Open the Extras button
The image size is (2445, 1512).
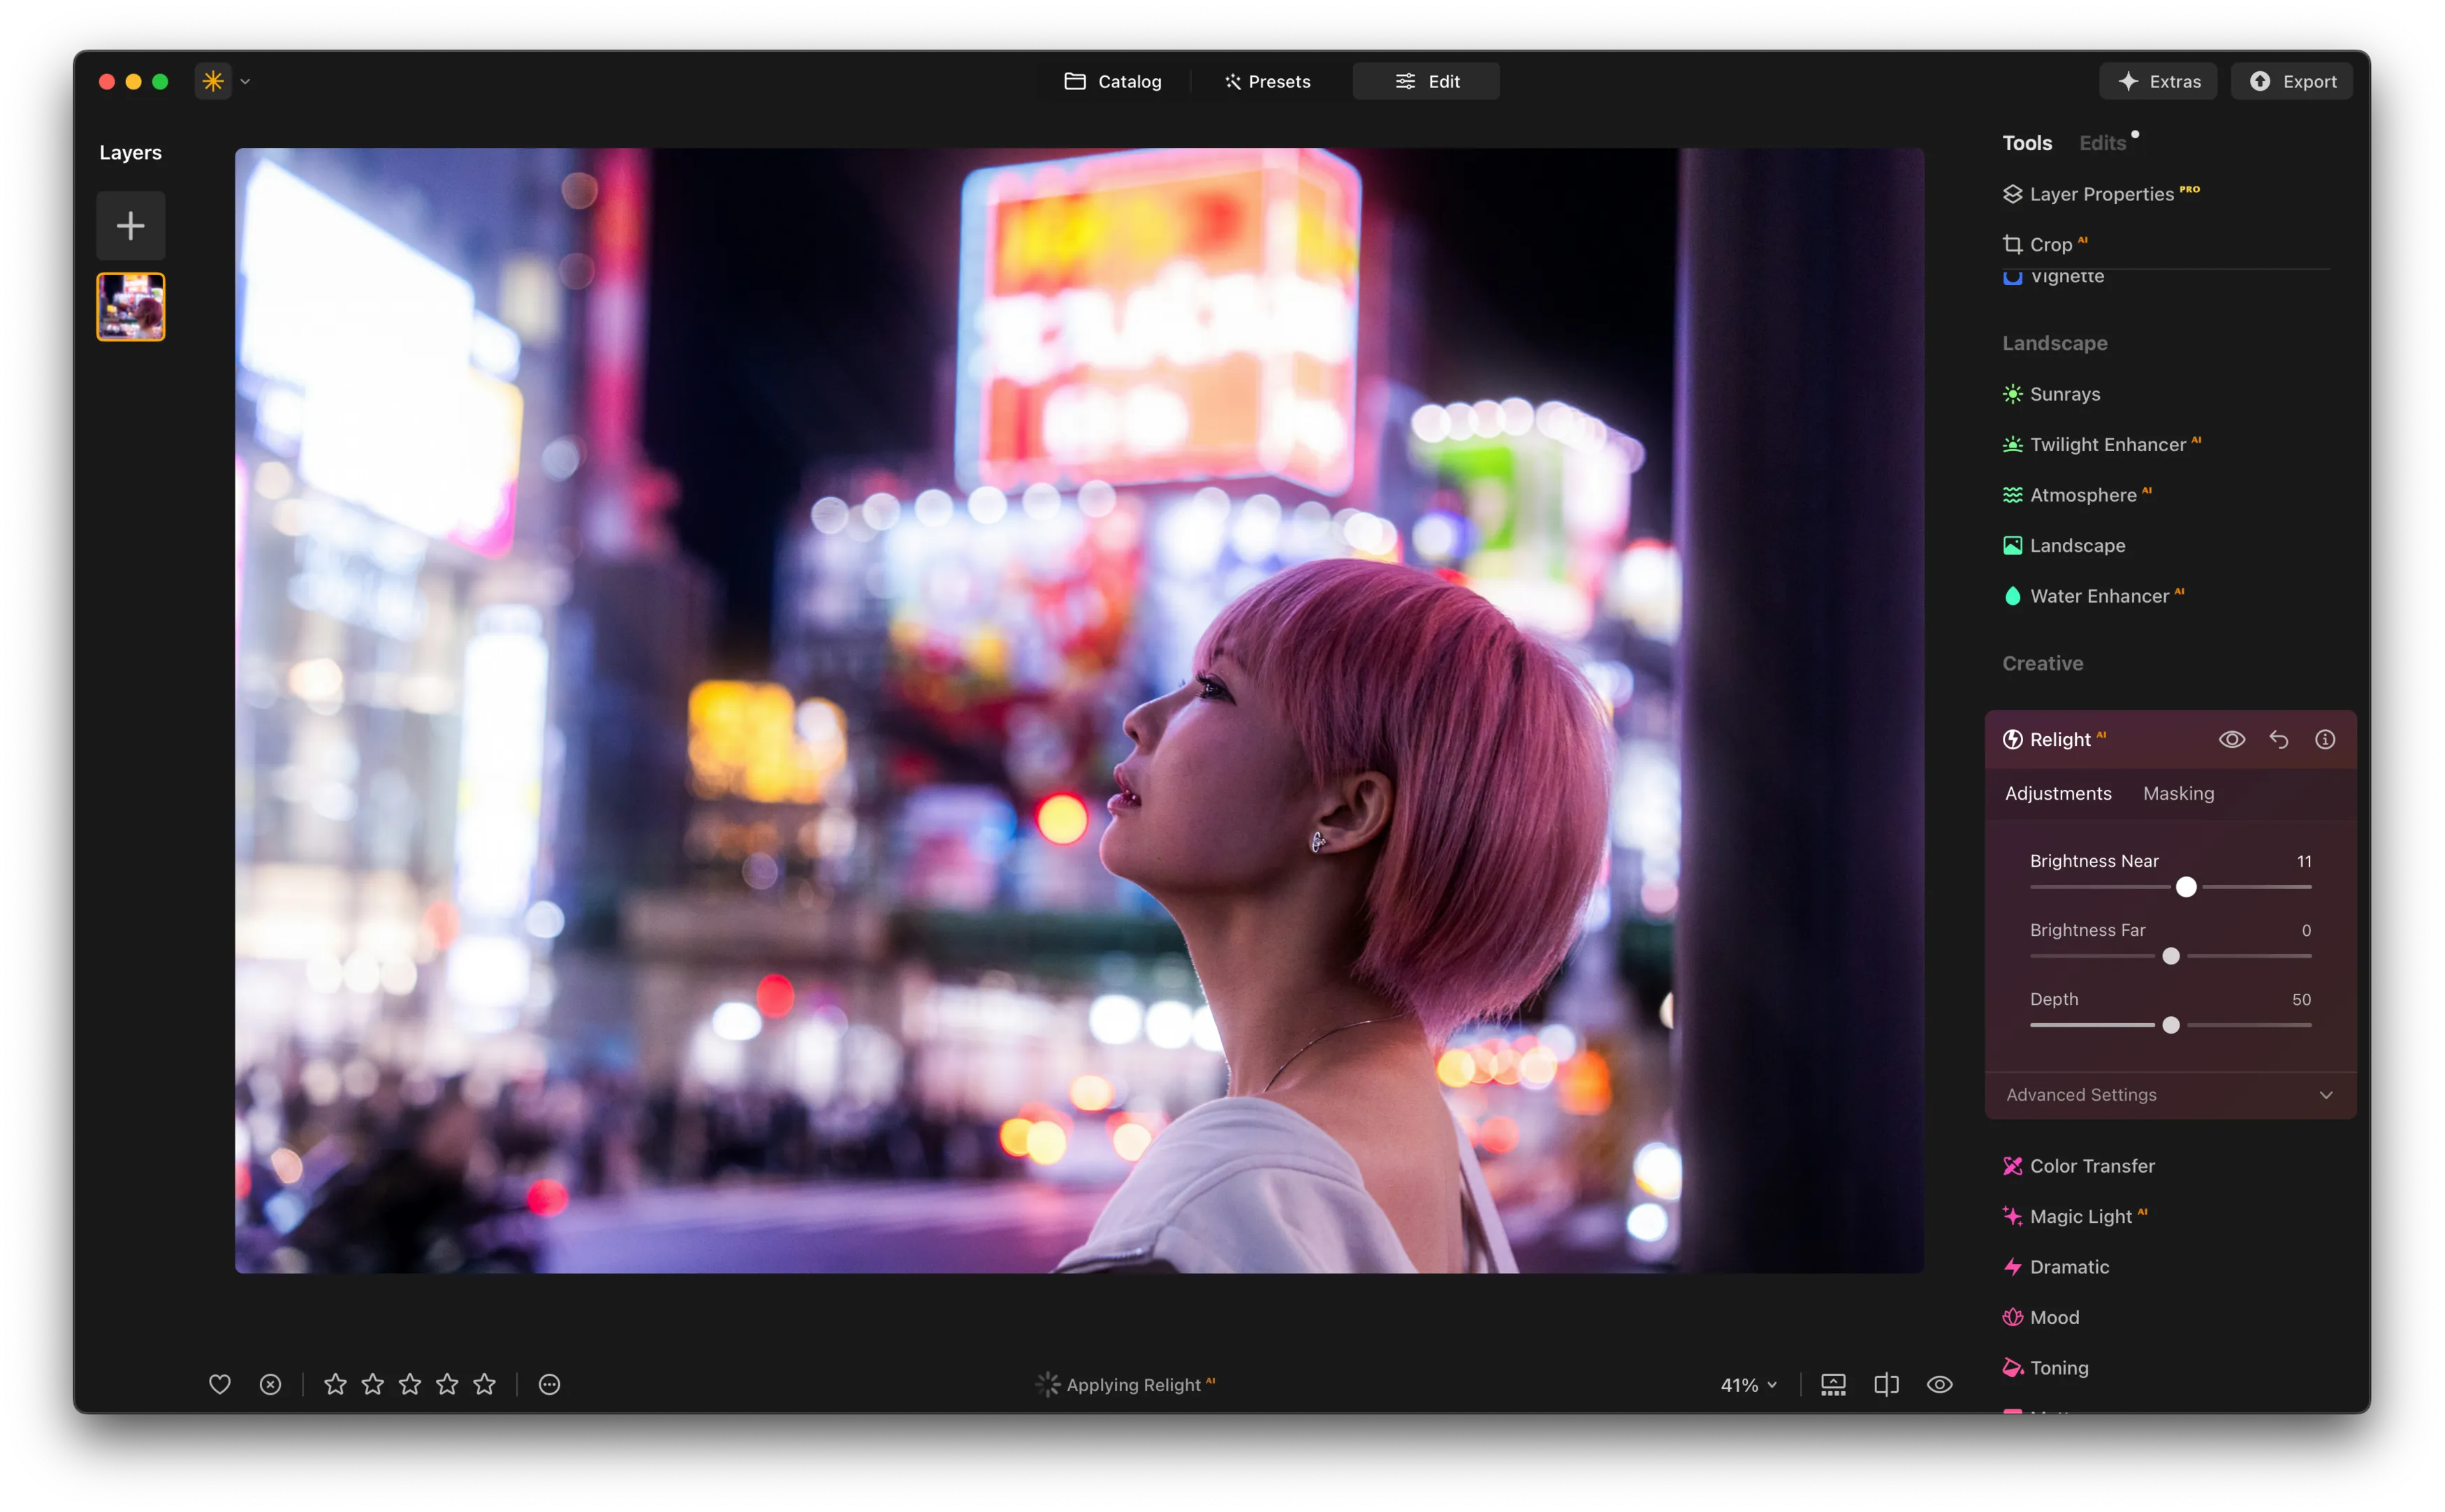tap(2158, 81)
